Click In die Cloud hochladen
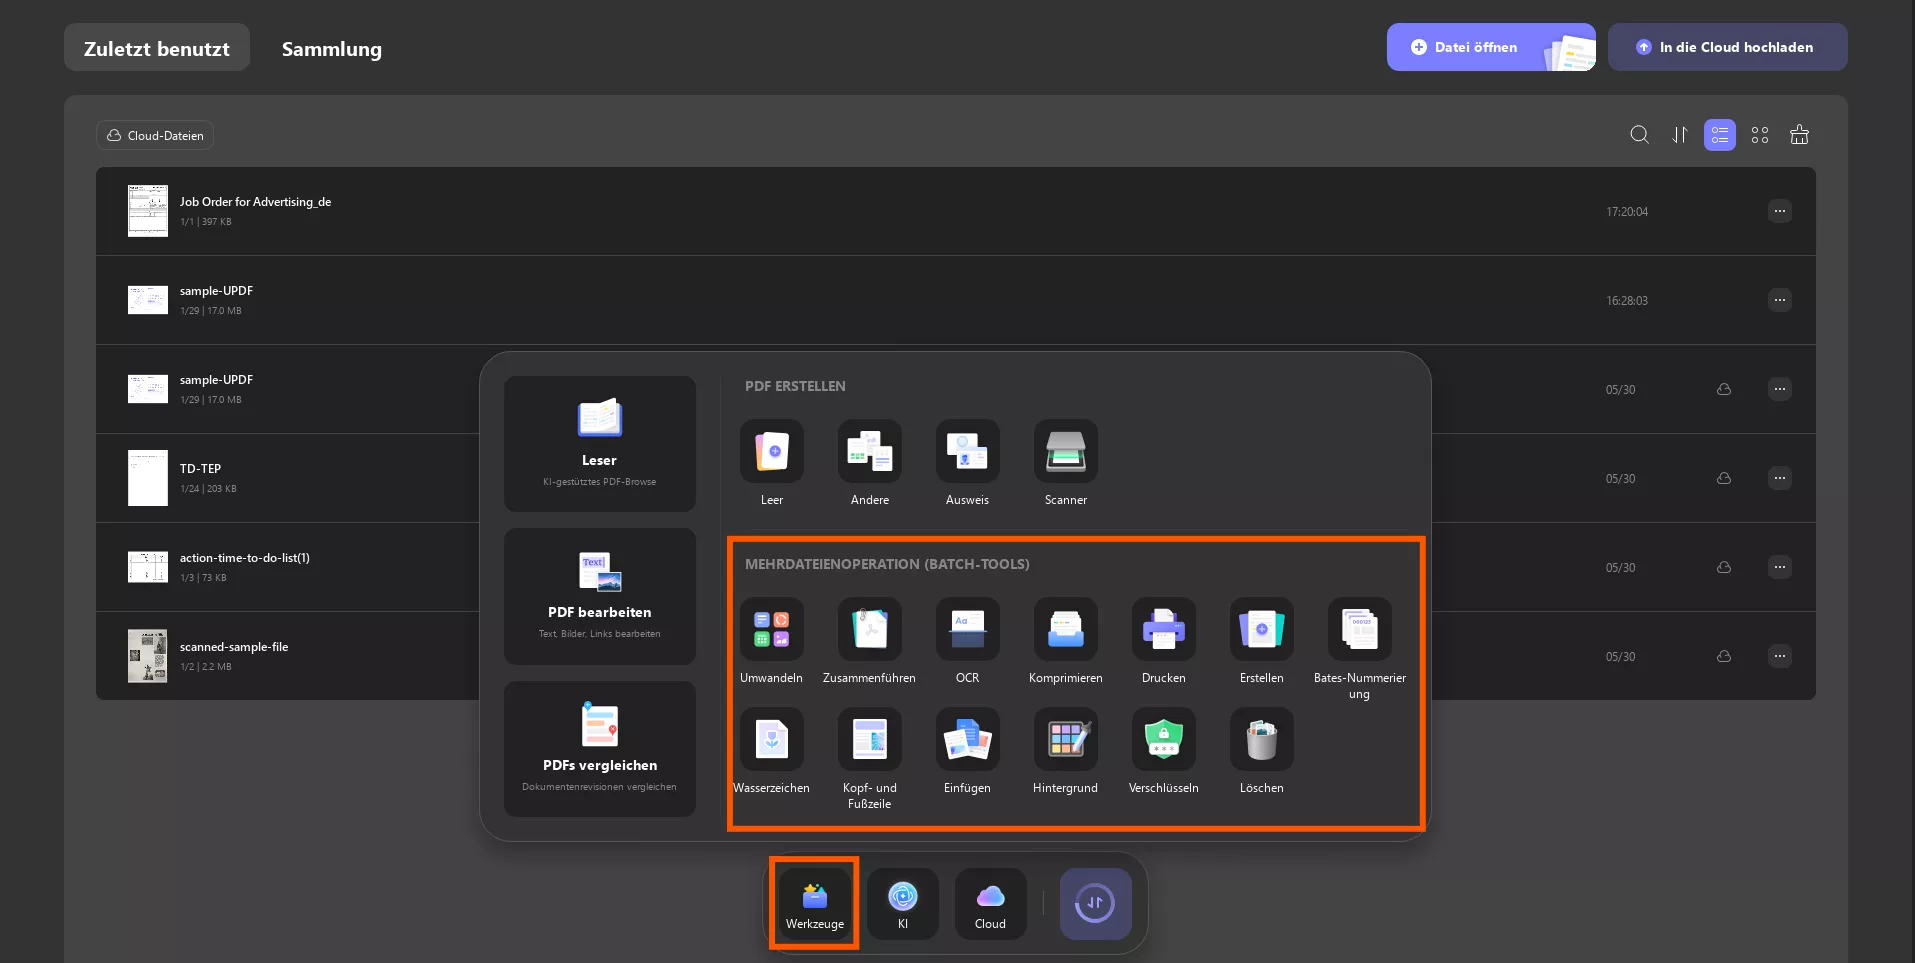Screen dimensions: 1915x963 (x=1727, y=47)
